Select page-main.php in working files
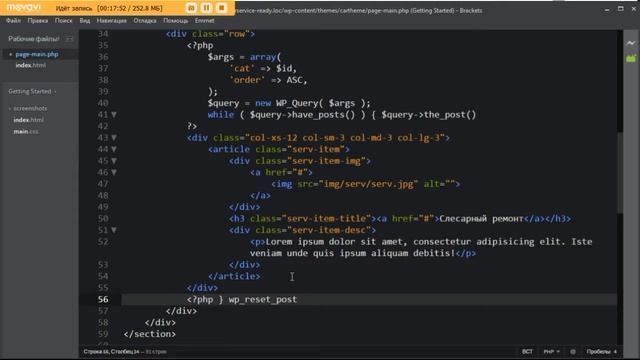 coord(37,54)
